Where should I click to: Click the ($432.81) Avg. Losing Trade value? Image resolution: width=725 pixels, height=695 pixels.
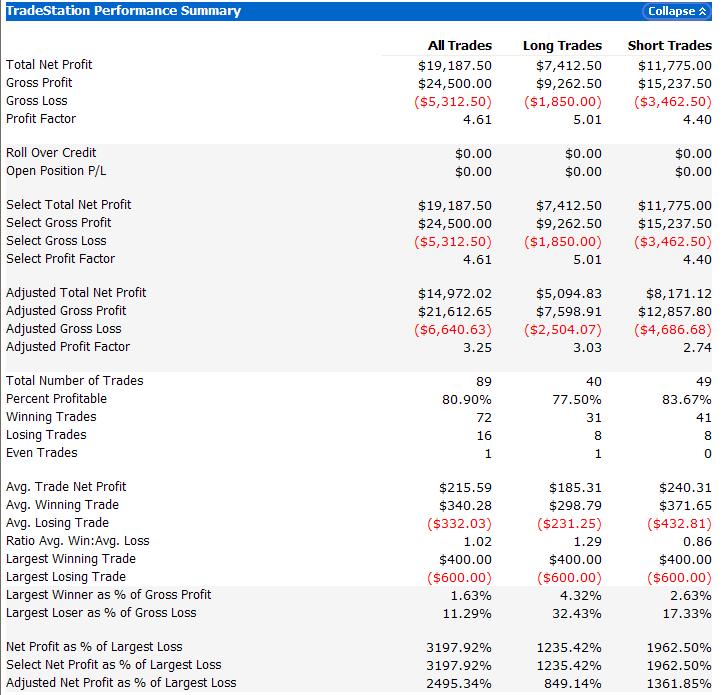[679, 524]
